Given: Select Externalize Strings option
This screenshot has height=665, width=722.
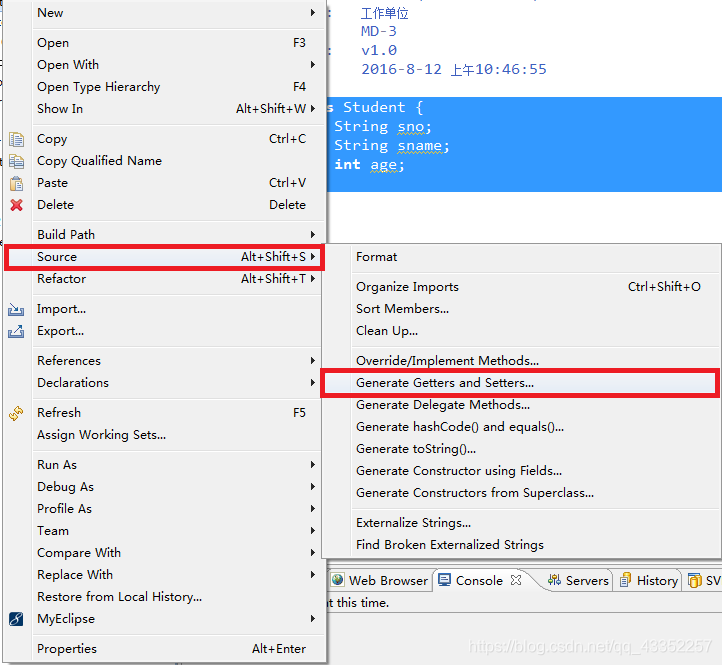Looking at the screenshot, I should click(521, 523).
